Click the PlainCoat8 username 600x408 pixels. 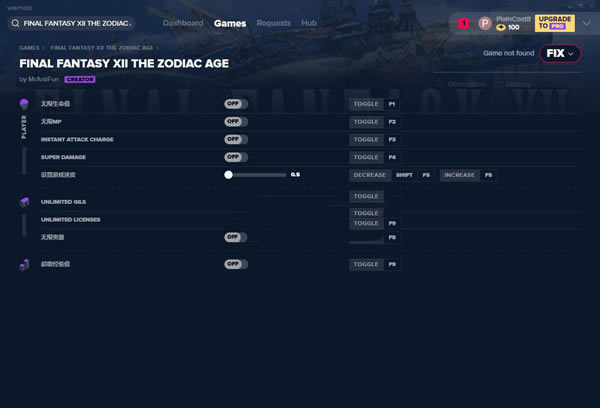[x=513, y=19]
